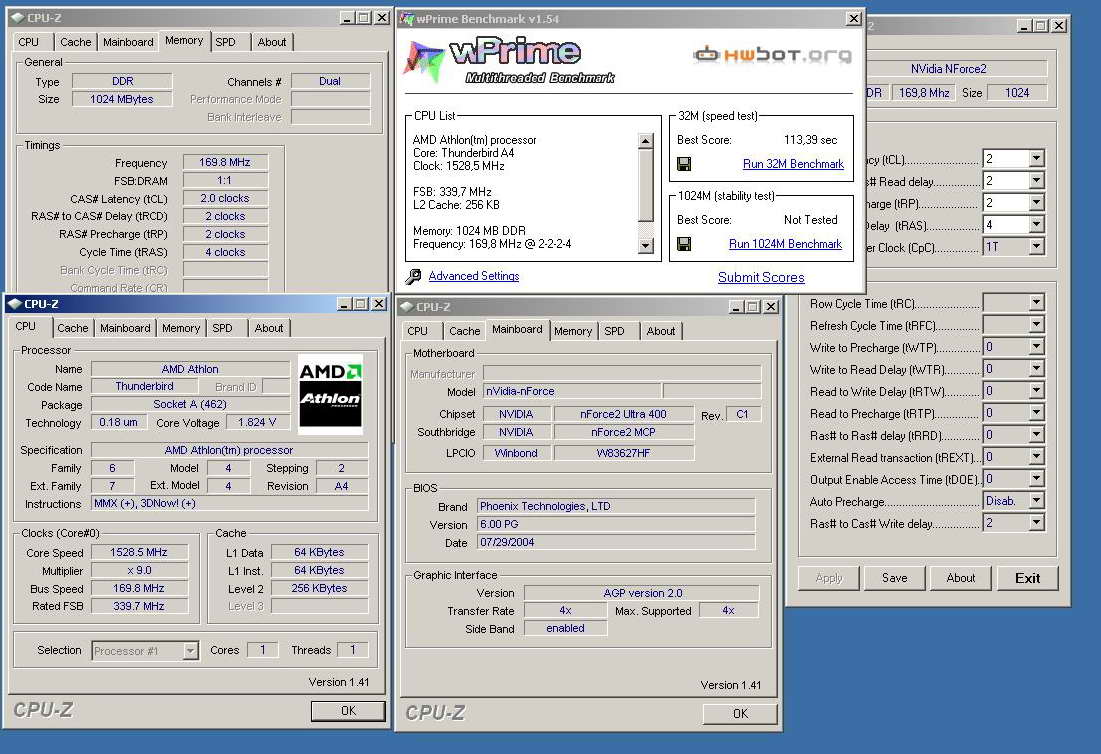
Task: Expand Write to Precharge (tWTP) dropdown
Action: [1036, 347]
